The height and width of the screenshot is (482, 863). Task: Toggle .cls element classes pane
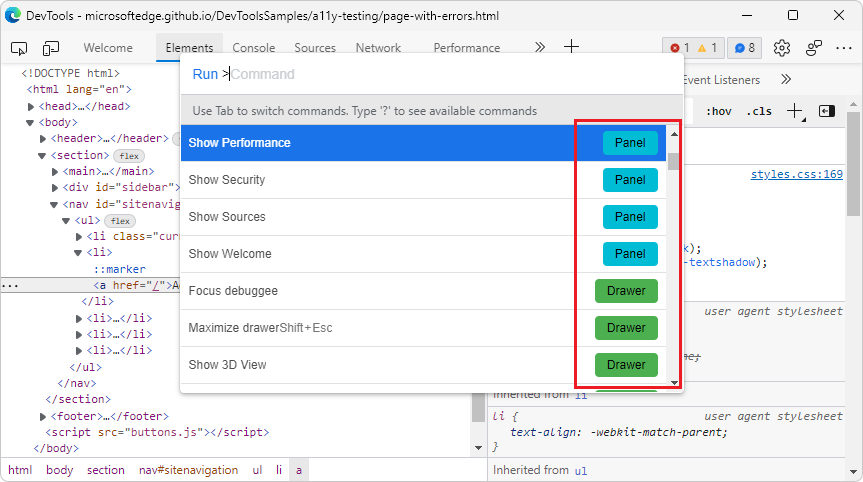[759, 112]
